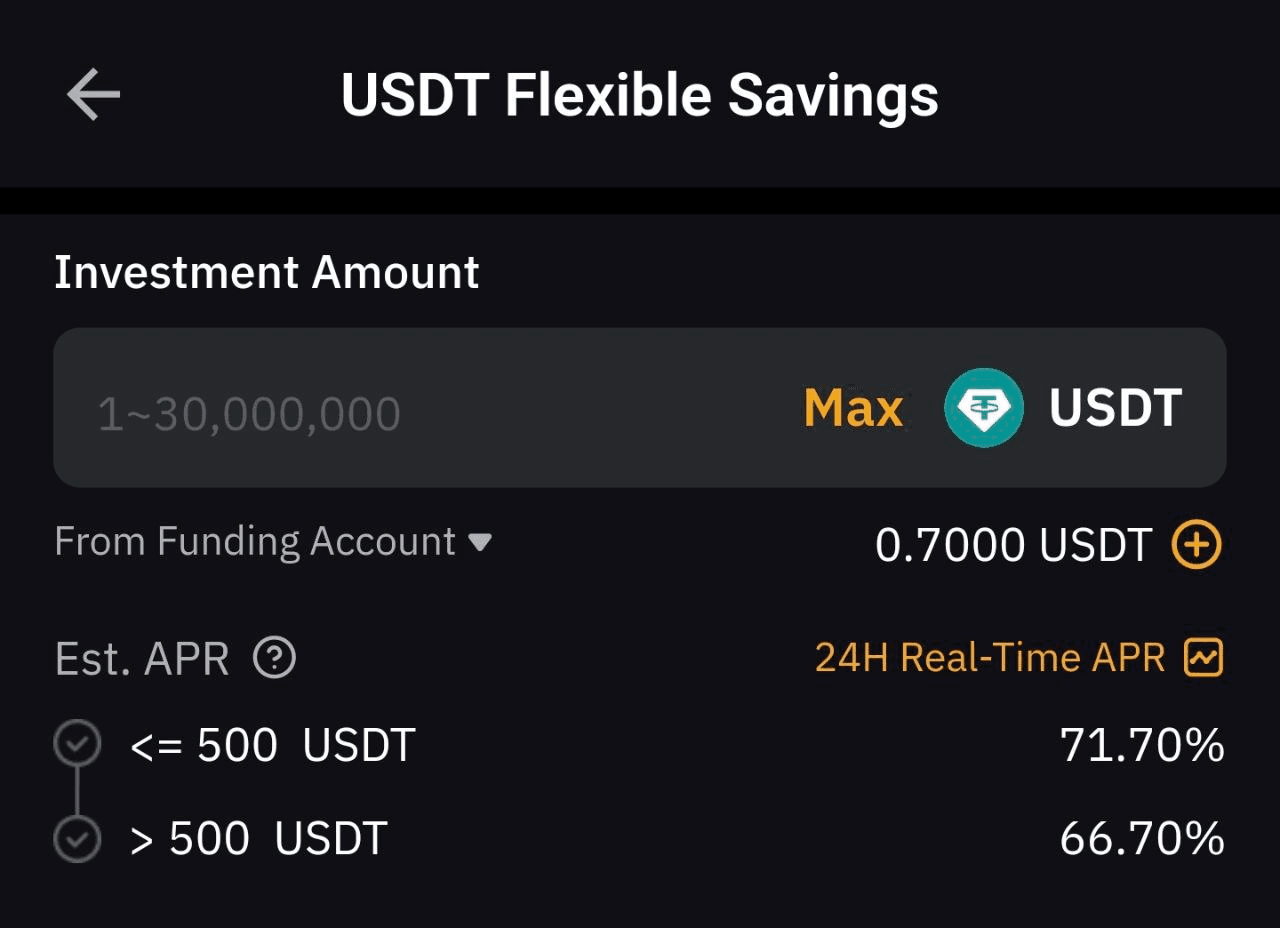Screen dimensions: 1280x928
Task: Open Est. APR help question mark
Action: [x=274, y=658]
